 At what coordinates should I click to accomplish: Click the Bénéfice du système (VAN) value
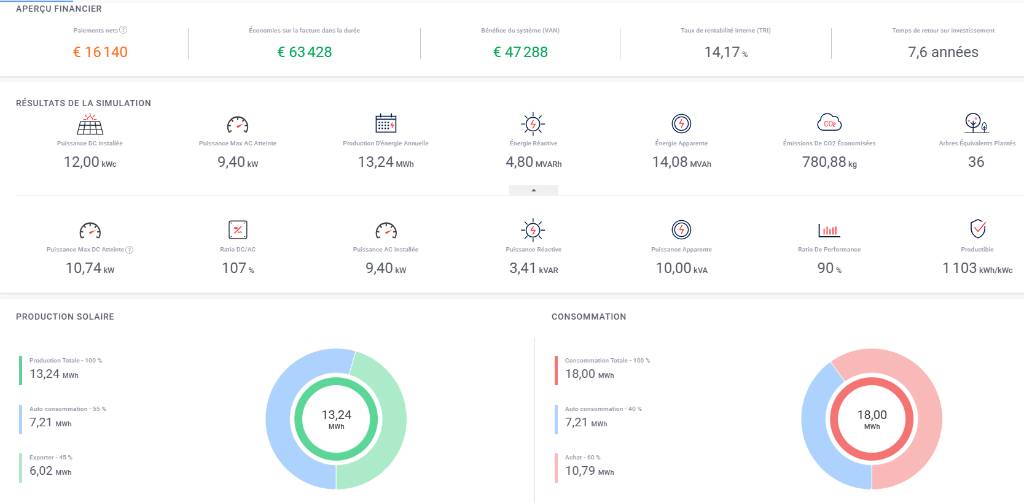pyautogui.click(x=520, y=52)
